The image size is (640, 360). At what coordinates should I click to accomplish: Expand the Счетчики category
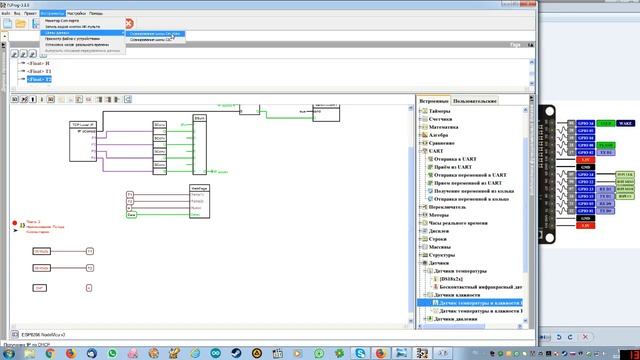[x=420, y=119]
